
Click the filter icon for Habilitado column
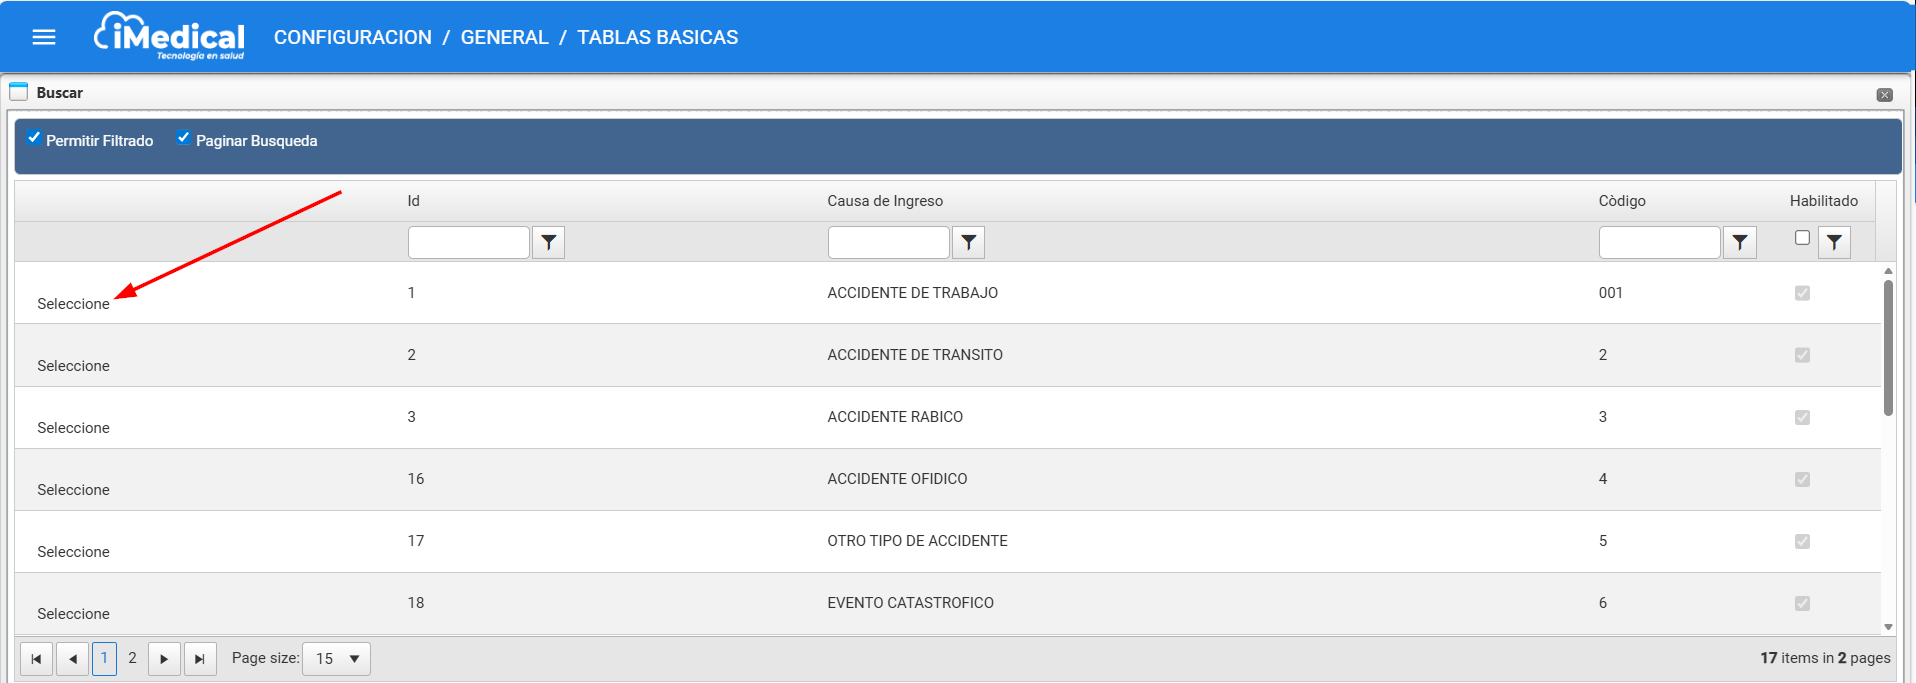[1834, 242]
